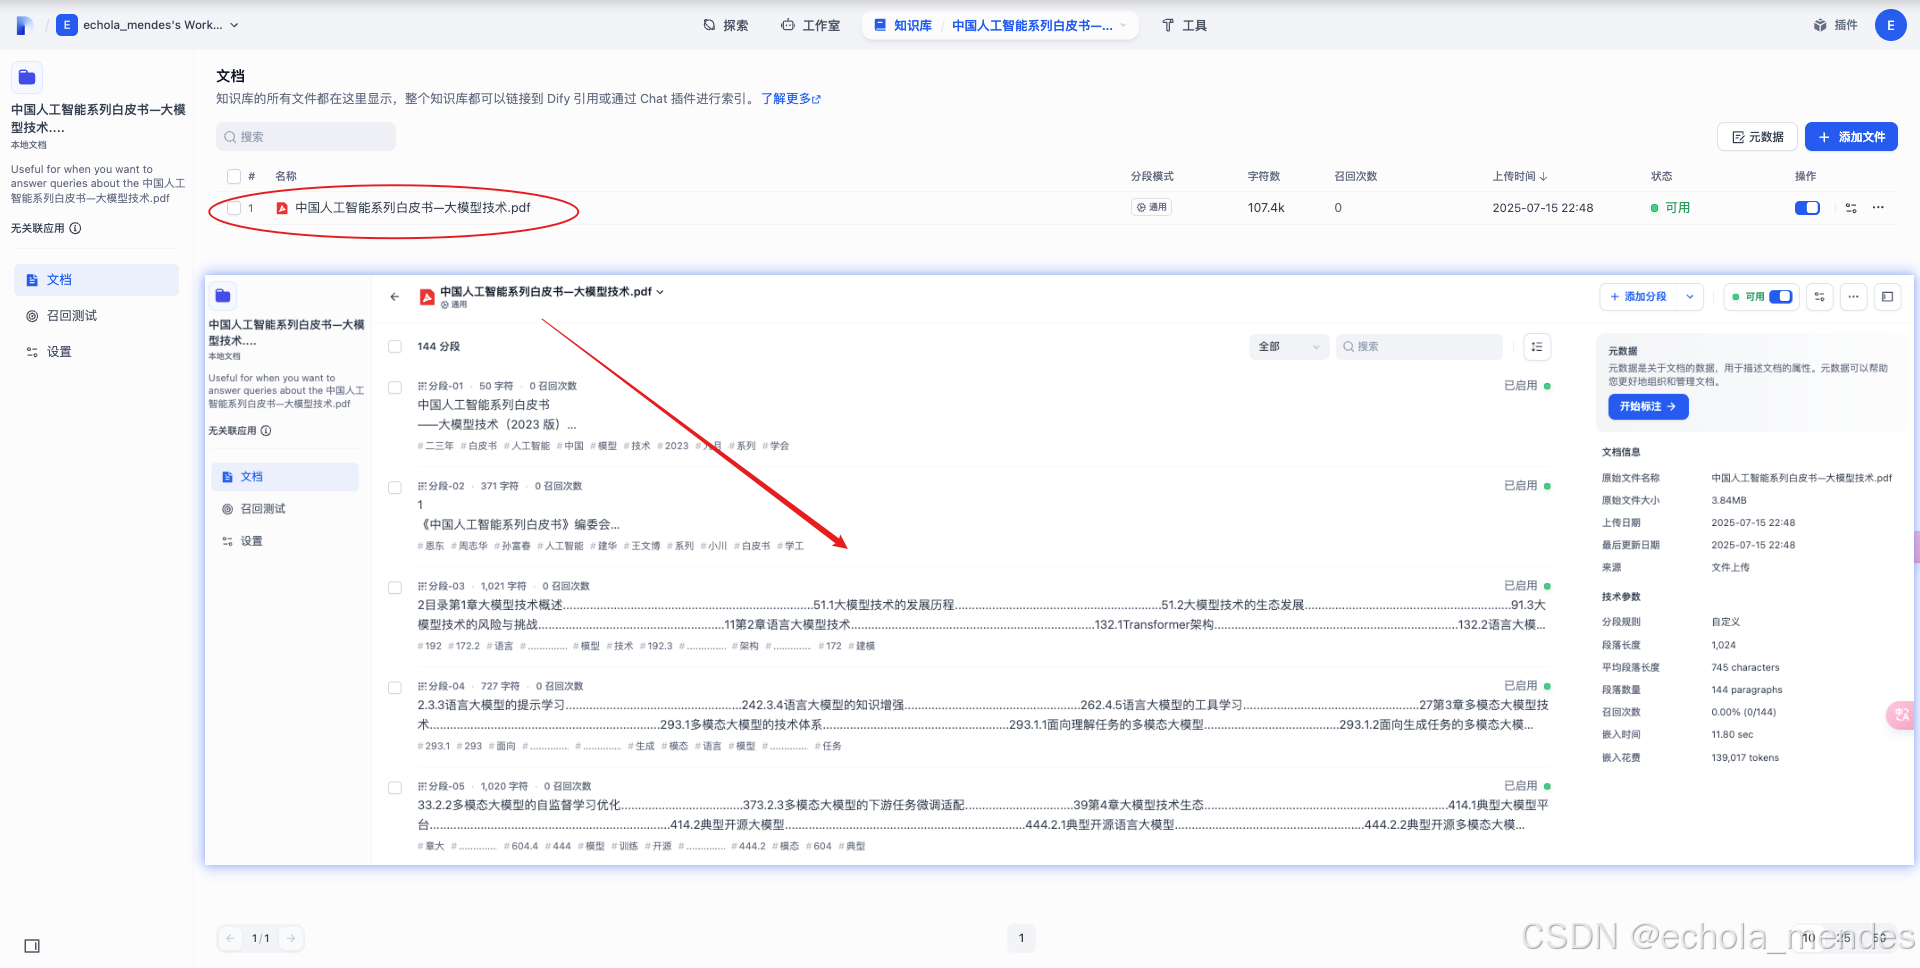Check the checkbox for document row 1

[234, 208]
